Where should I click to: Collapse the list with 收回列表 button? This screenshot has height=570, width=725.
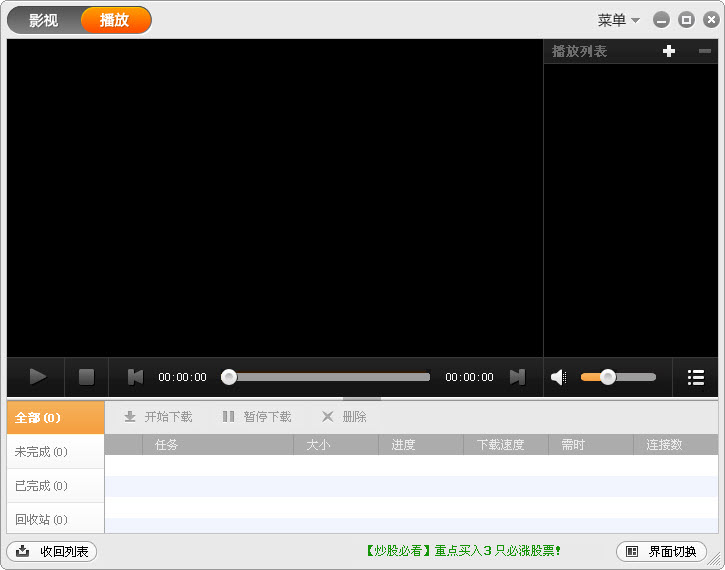52,551
